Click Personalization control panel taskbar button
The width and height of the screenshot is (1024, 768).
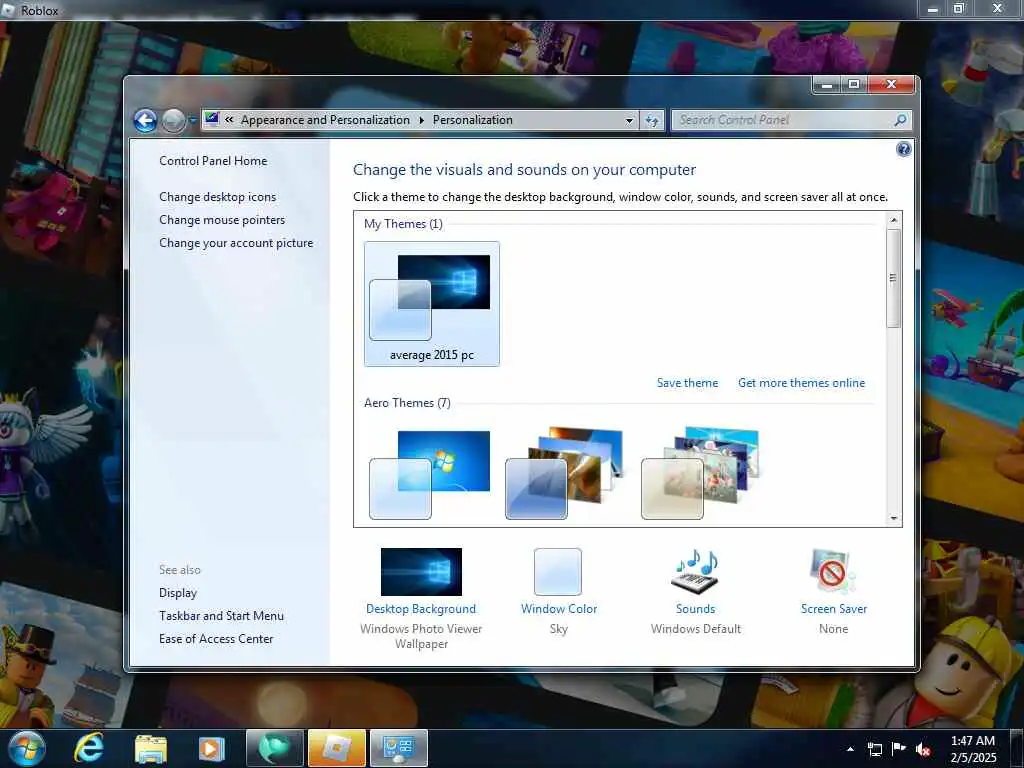399,748
